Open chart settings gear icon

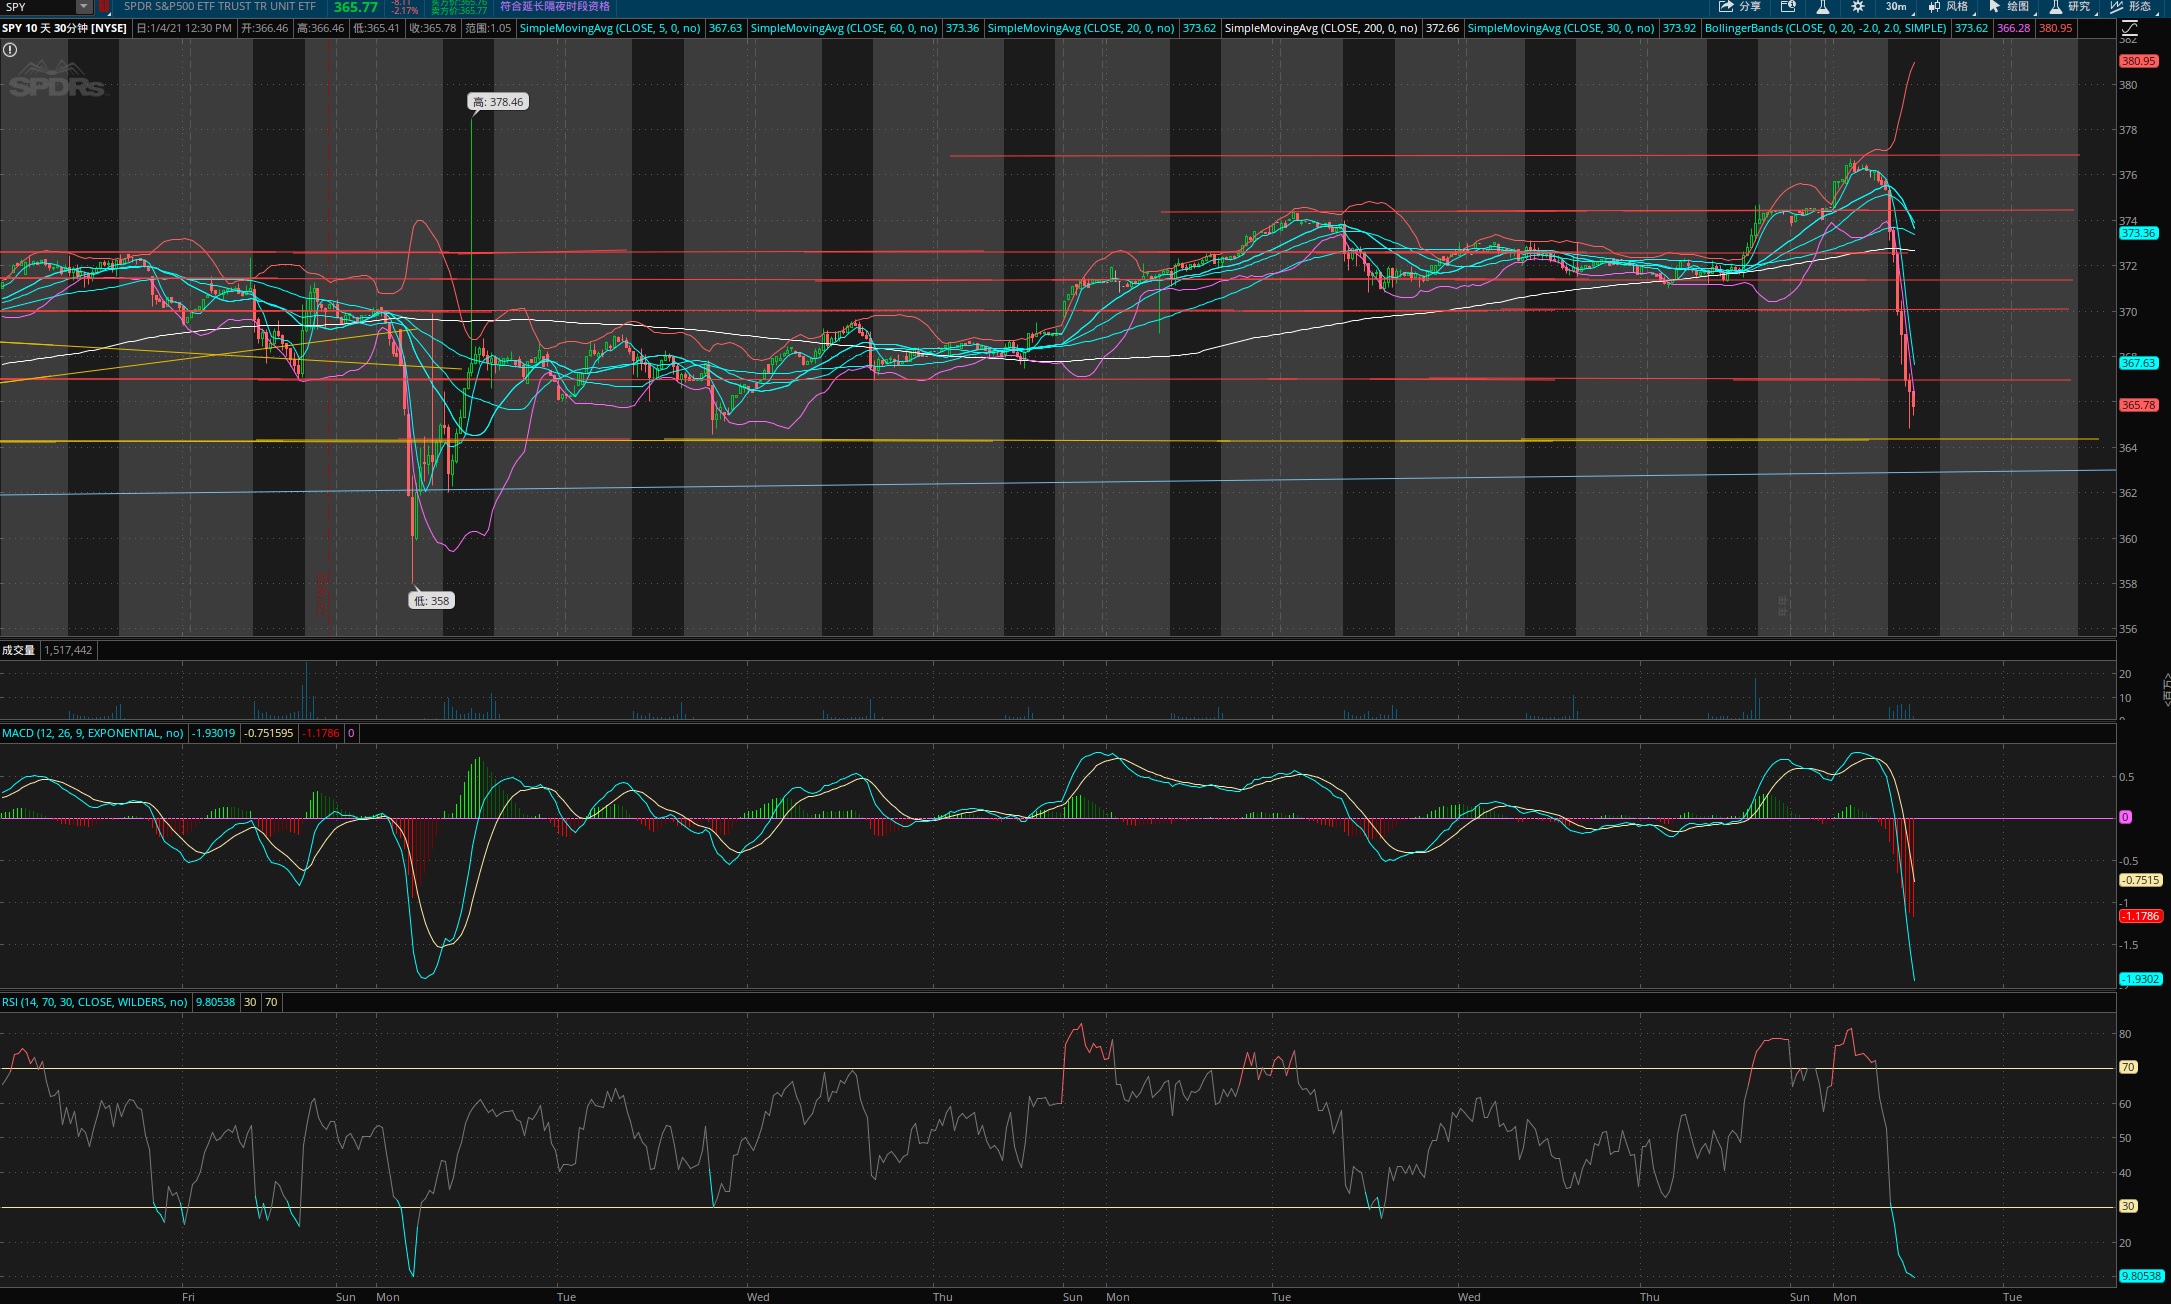coord(1858,7)
